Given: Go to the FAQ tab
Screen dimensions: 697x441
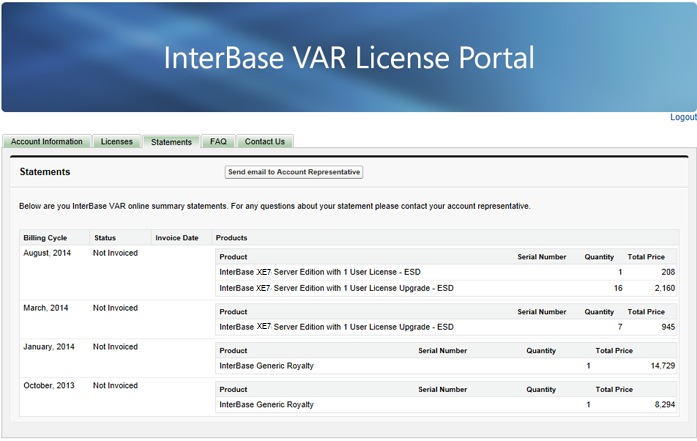Looking at the screenshot, I should click(x=218, y=142).
